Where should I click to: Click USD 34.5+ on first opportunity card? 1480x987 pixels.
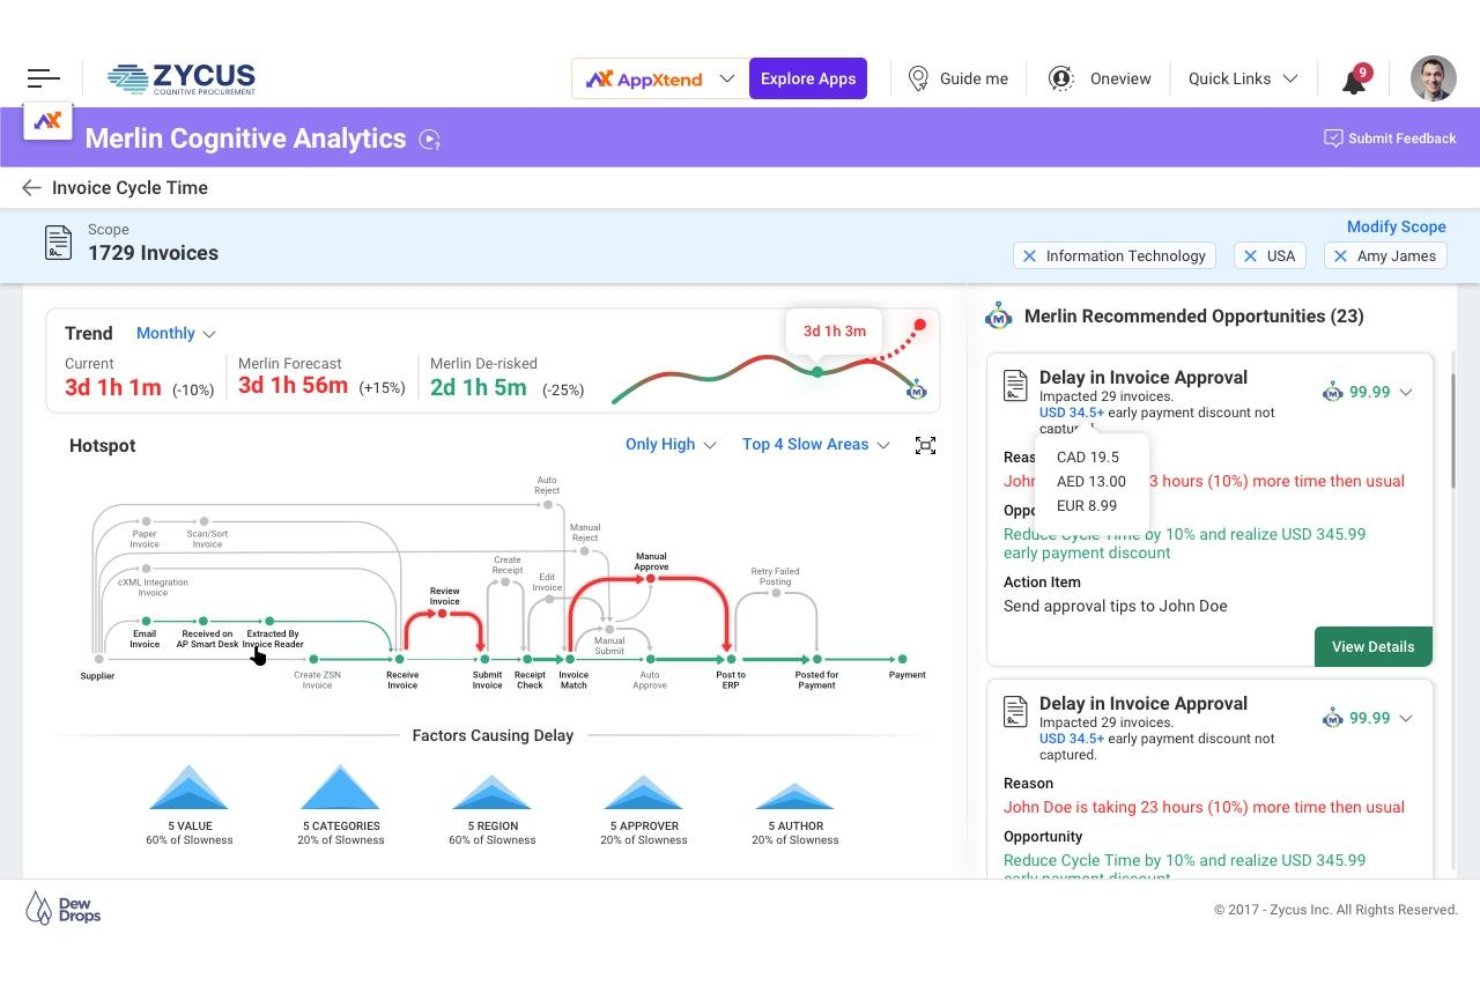pyautogui.click(x=1071, y=413)
